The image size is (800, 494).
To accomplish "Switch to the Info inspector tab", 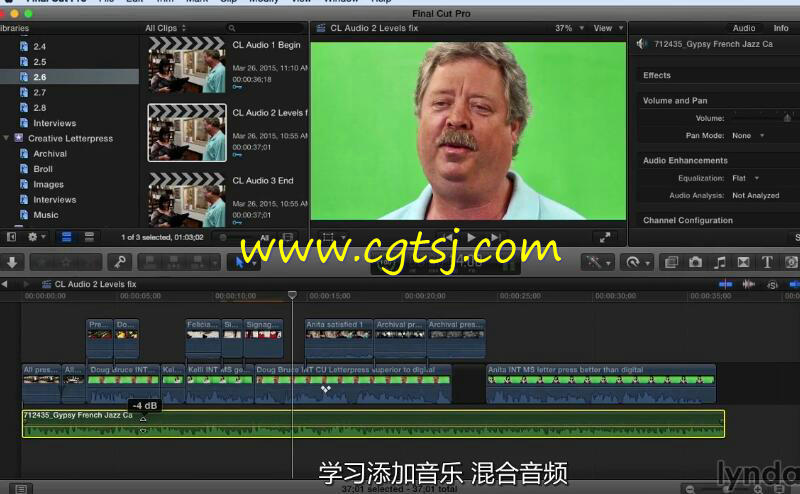I will (781, 28).
